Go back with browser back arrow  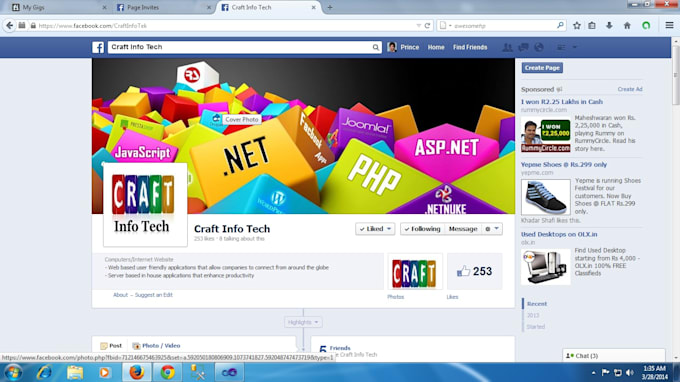[9, 26]
